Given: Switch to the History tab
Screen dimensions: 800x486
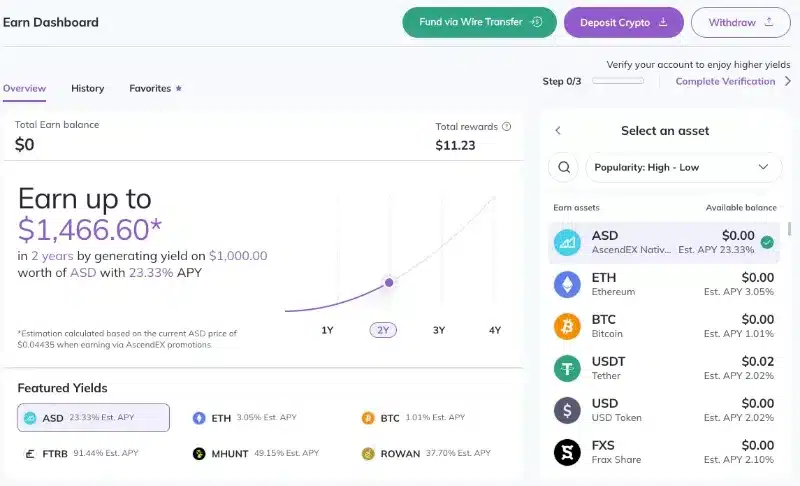Looking at the screenshot, I should point(88,88).
